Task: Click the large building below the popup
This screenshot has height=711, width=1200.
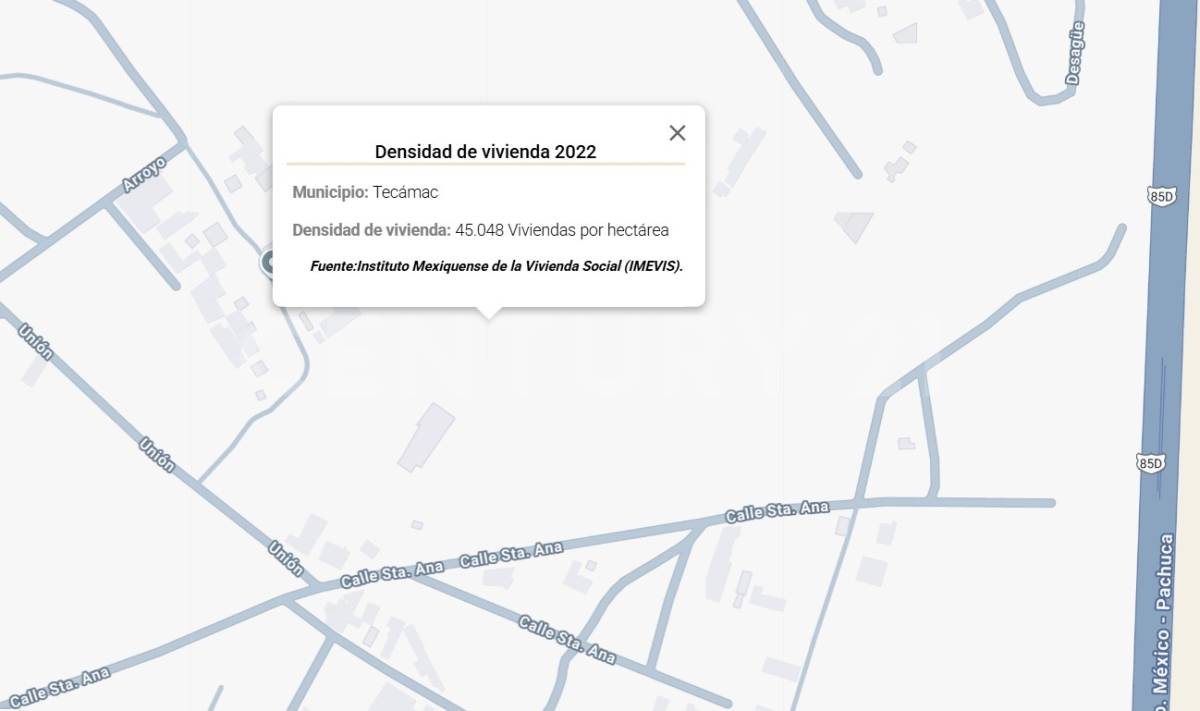Action: 426,437
